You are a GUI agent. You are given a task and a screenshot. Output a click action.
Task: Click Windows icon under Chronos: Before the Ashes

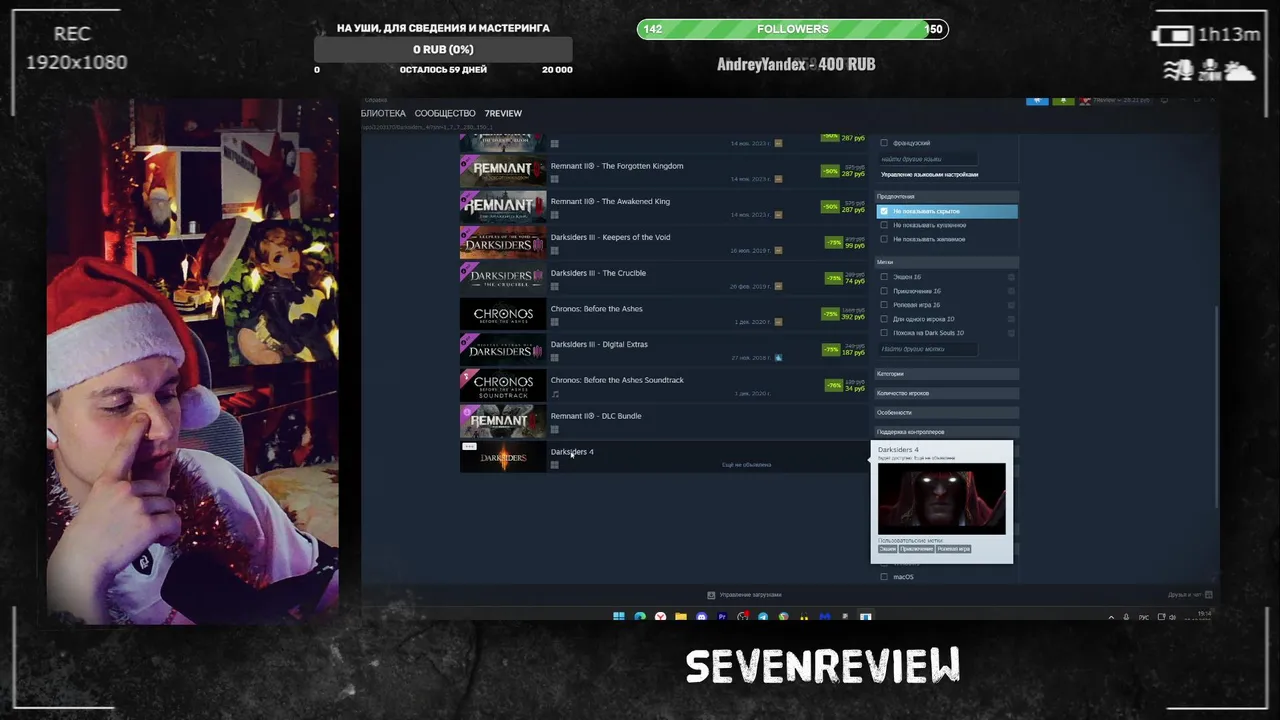point(554,322)
